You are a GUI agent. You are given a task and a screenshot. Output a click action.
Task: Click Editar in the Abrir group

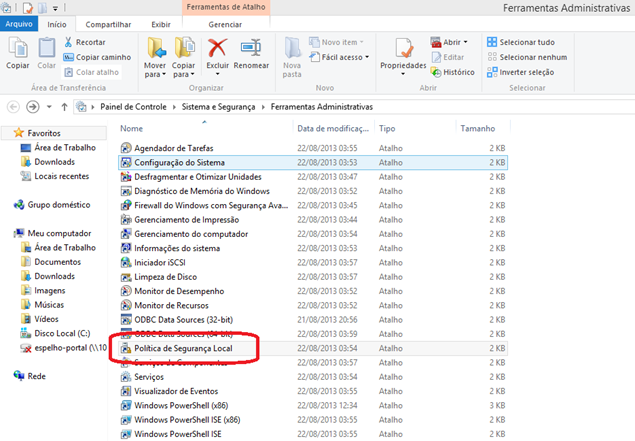[448, 57]
